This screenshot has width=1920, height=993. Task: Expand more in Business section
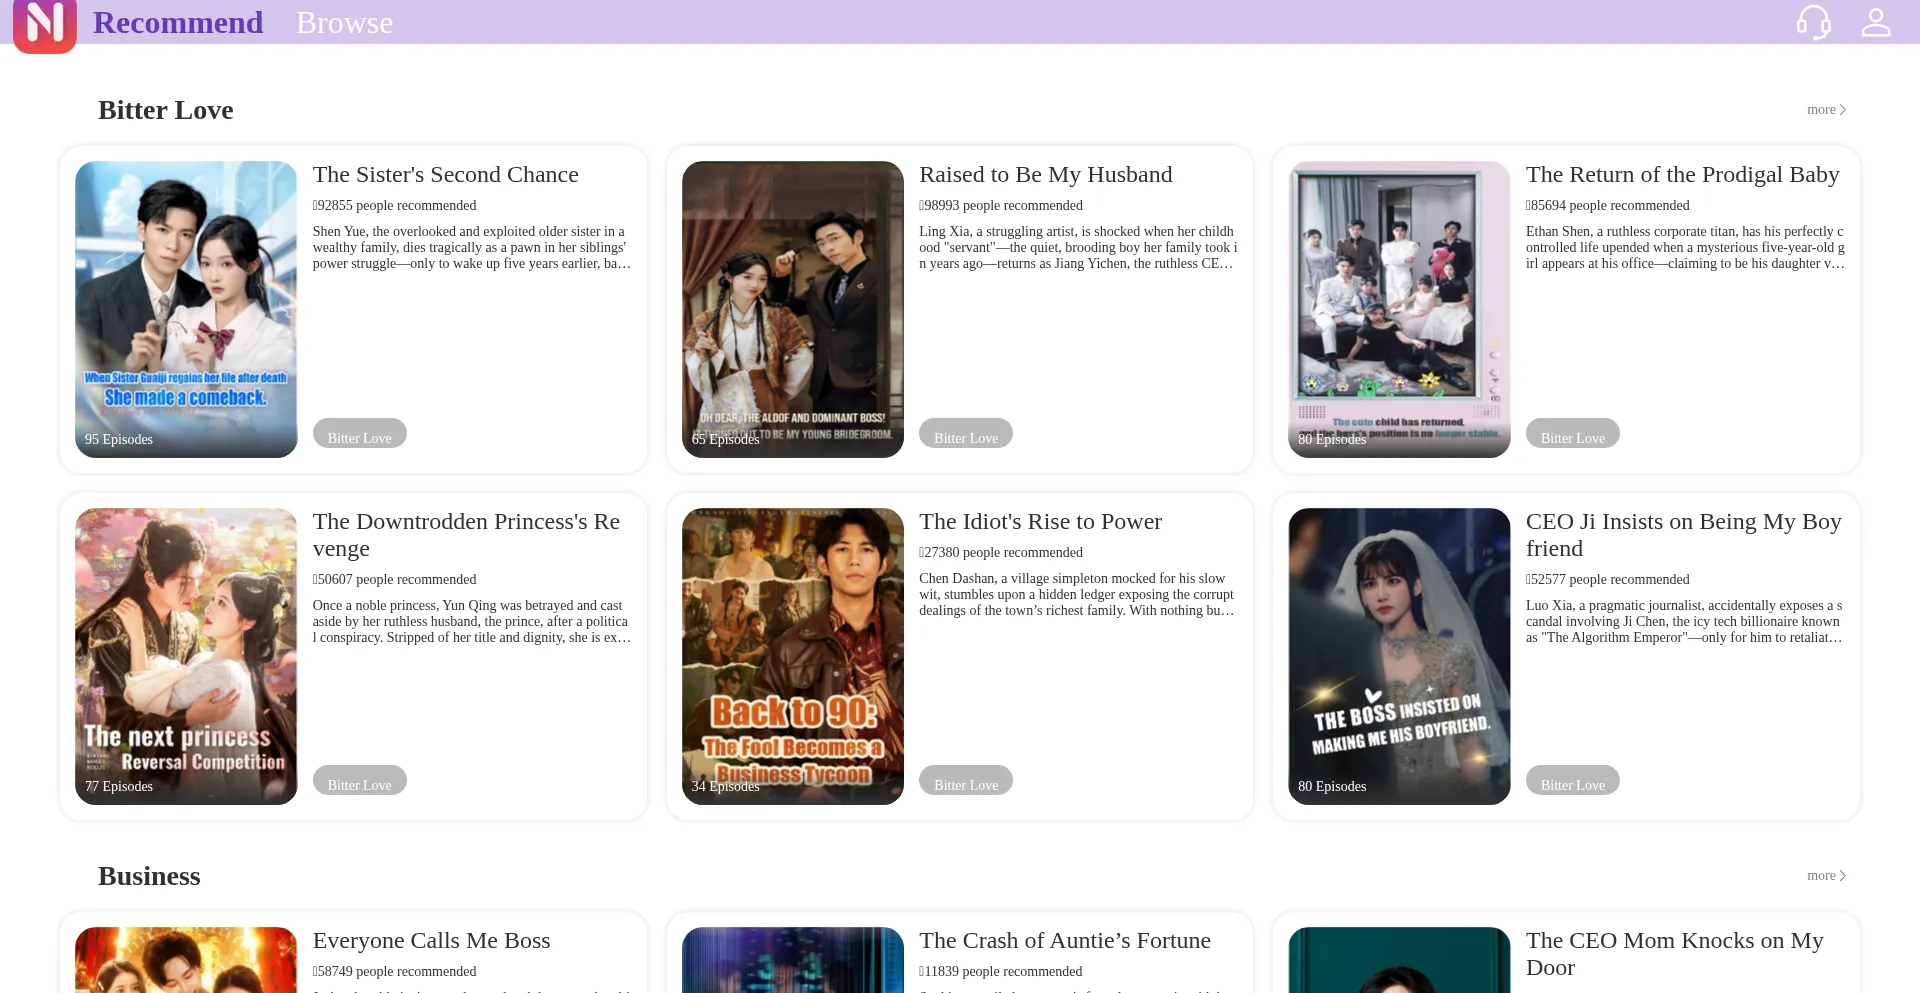tap(1826, 876)
